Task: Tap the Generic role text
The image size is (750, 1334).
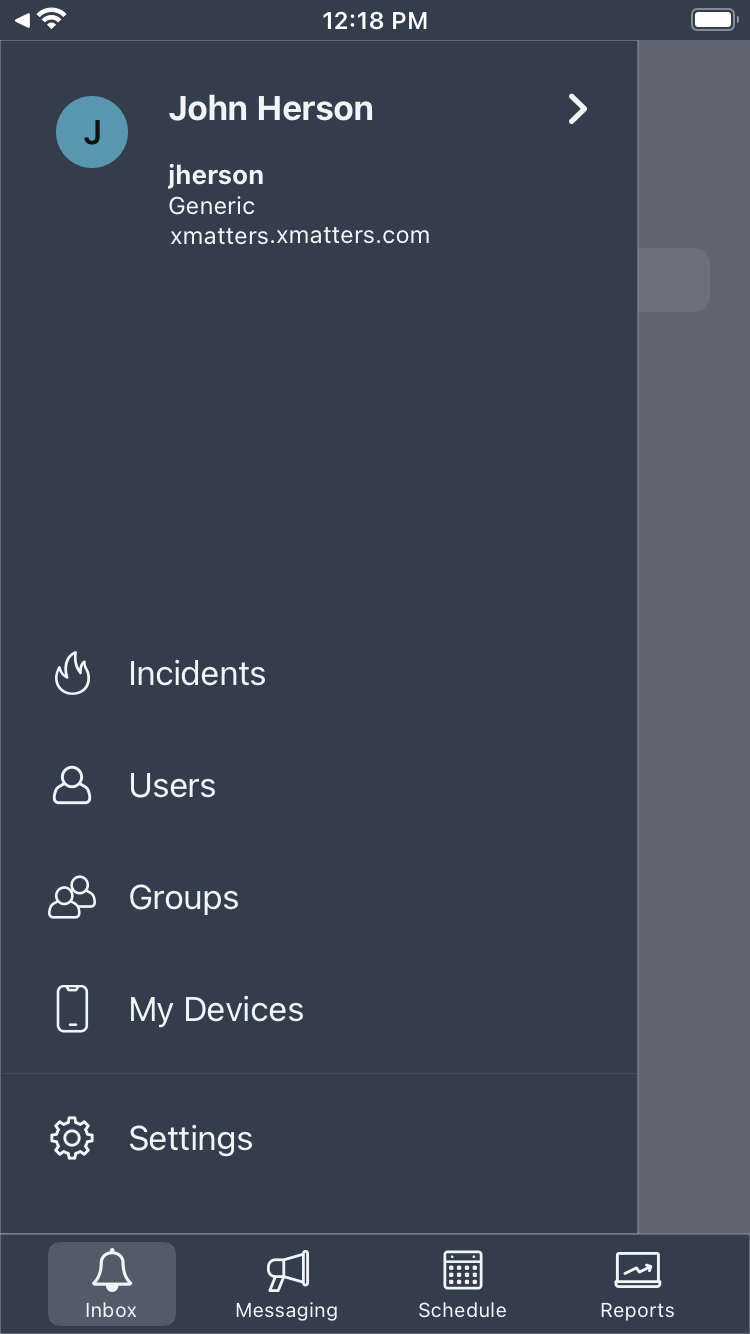Action: [x=212, y=206]
